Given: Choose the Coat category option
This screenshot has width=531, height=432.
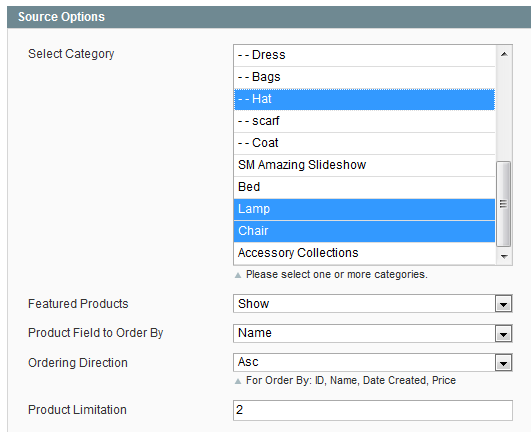Looking at the screenshot, I should pos(364,143).
